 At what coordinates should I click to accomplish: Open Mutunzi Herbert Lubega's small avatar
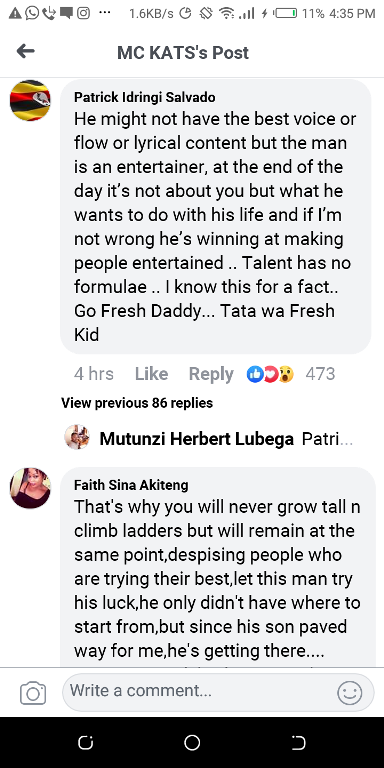tap(77, 437)
